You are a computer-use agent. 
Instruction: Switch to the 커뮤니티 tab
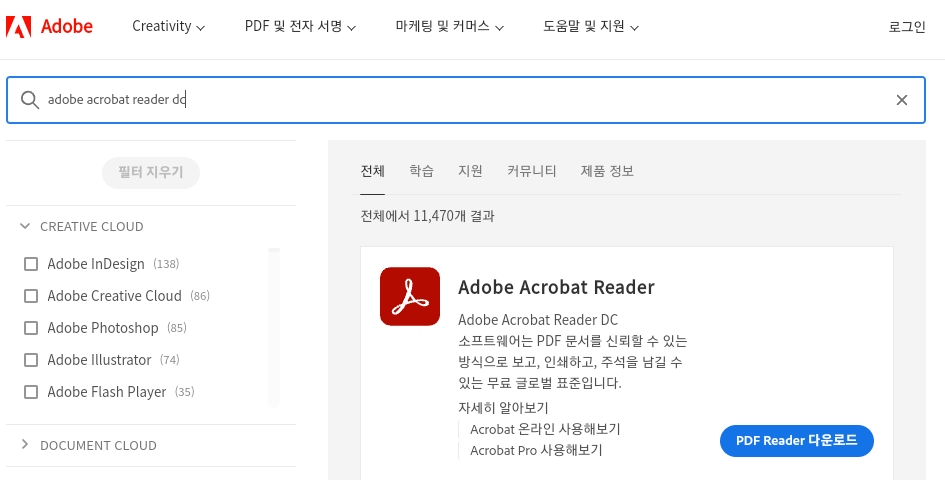[x=532, y=171]
